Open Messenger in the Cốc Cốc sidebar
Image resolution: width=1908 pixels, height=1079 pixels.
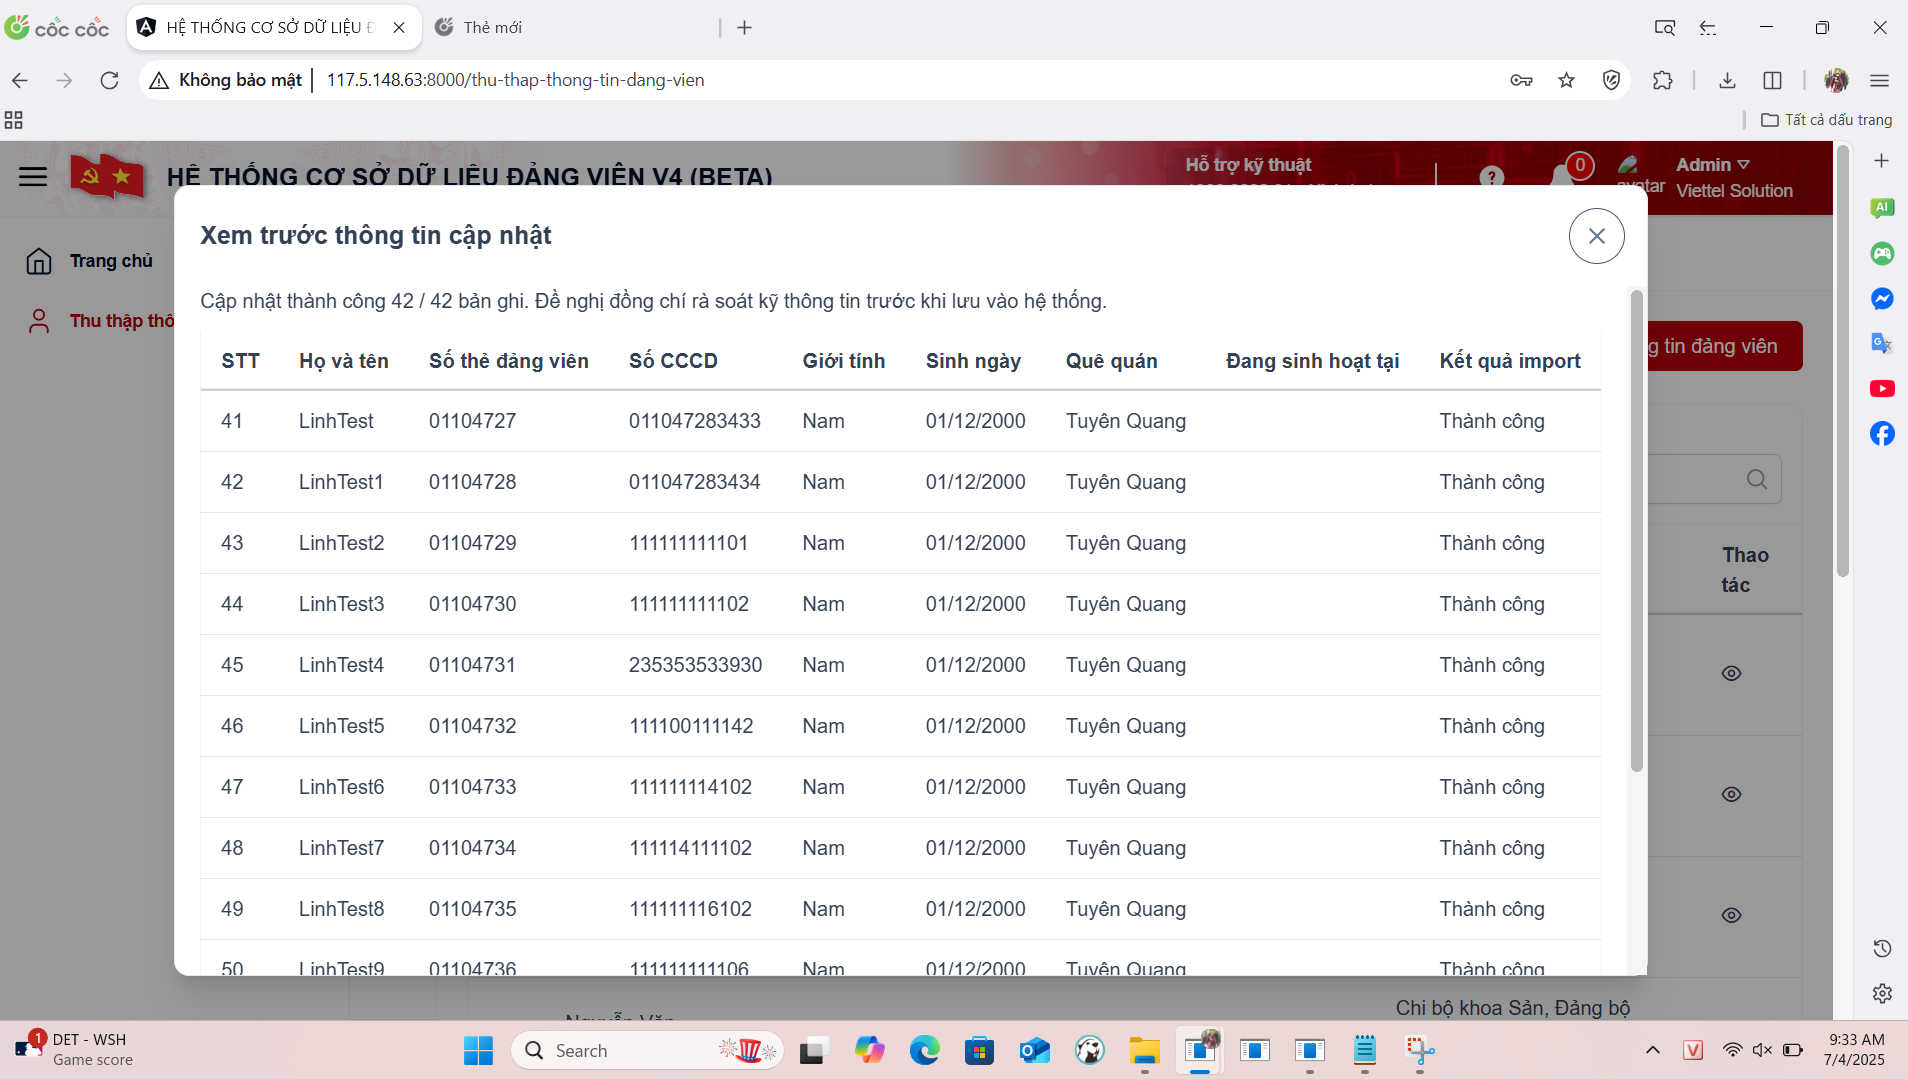pos(1882,299)
